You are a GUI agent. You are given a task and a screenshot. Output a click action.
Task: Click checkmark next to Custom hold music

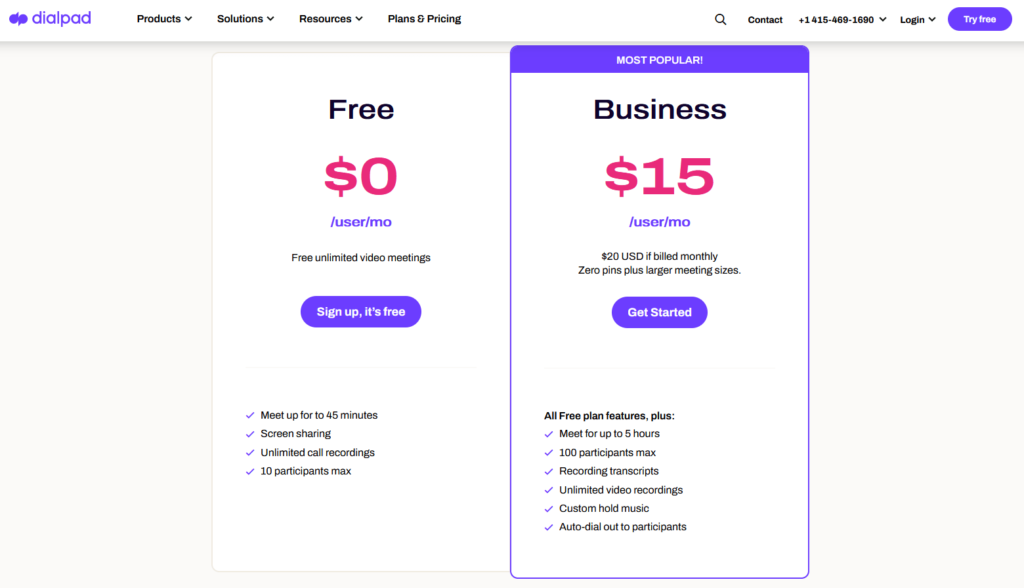[x=549, y=508]
